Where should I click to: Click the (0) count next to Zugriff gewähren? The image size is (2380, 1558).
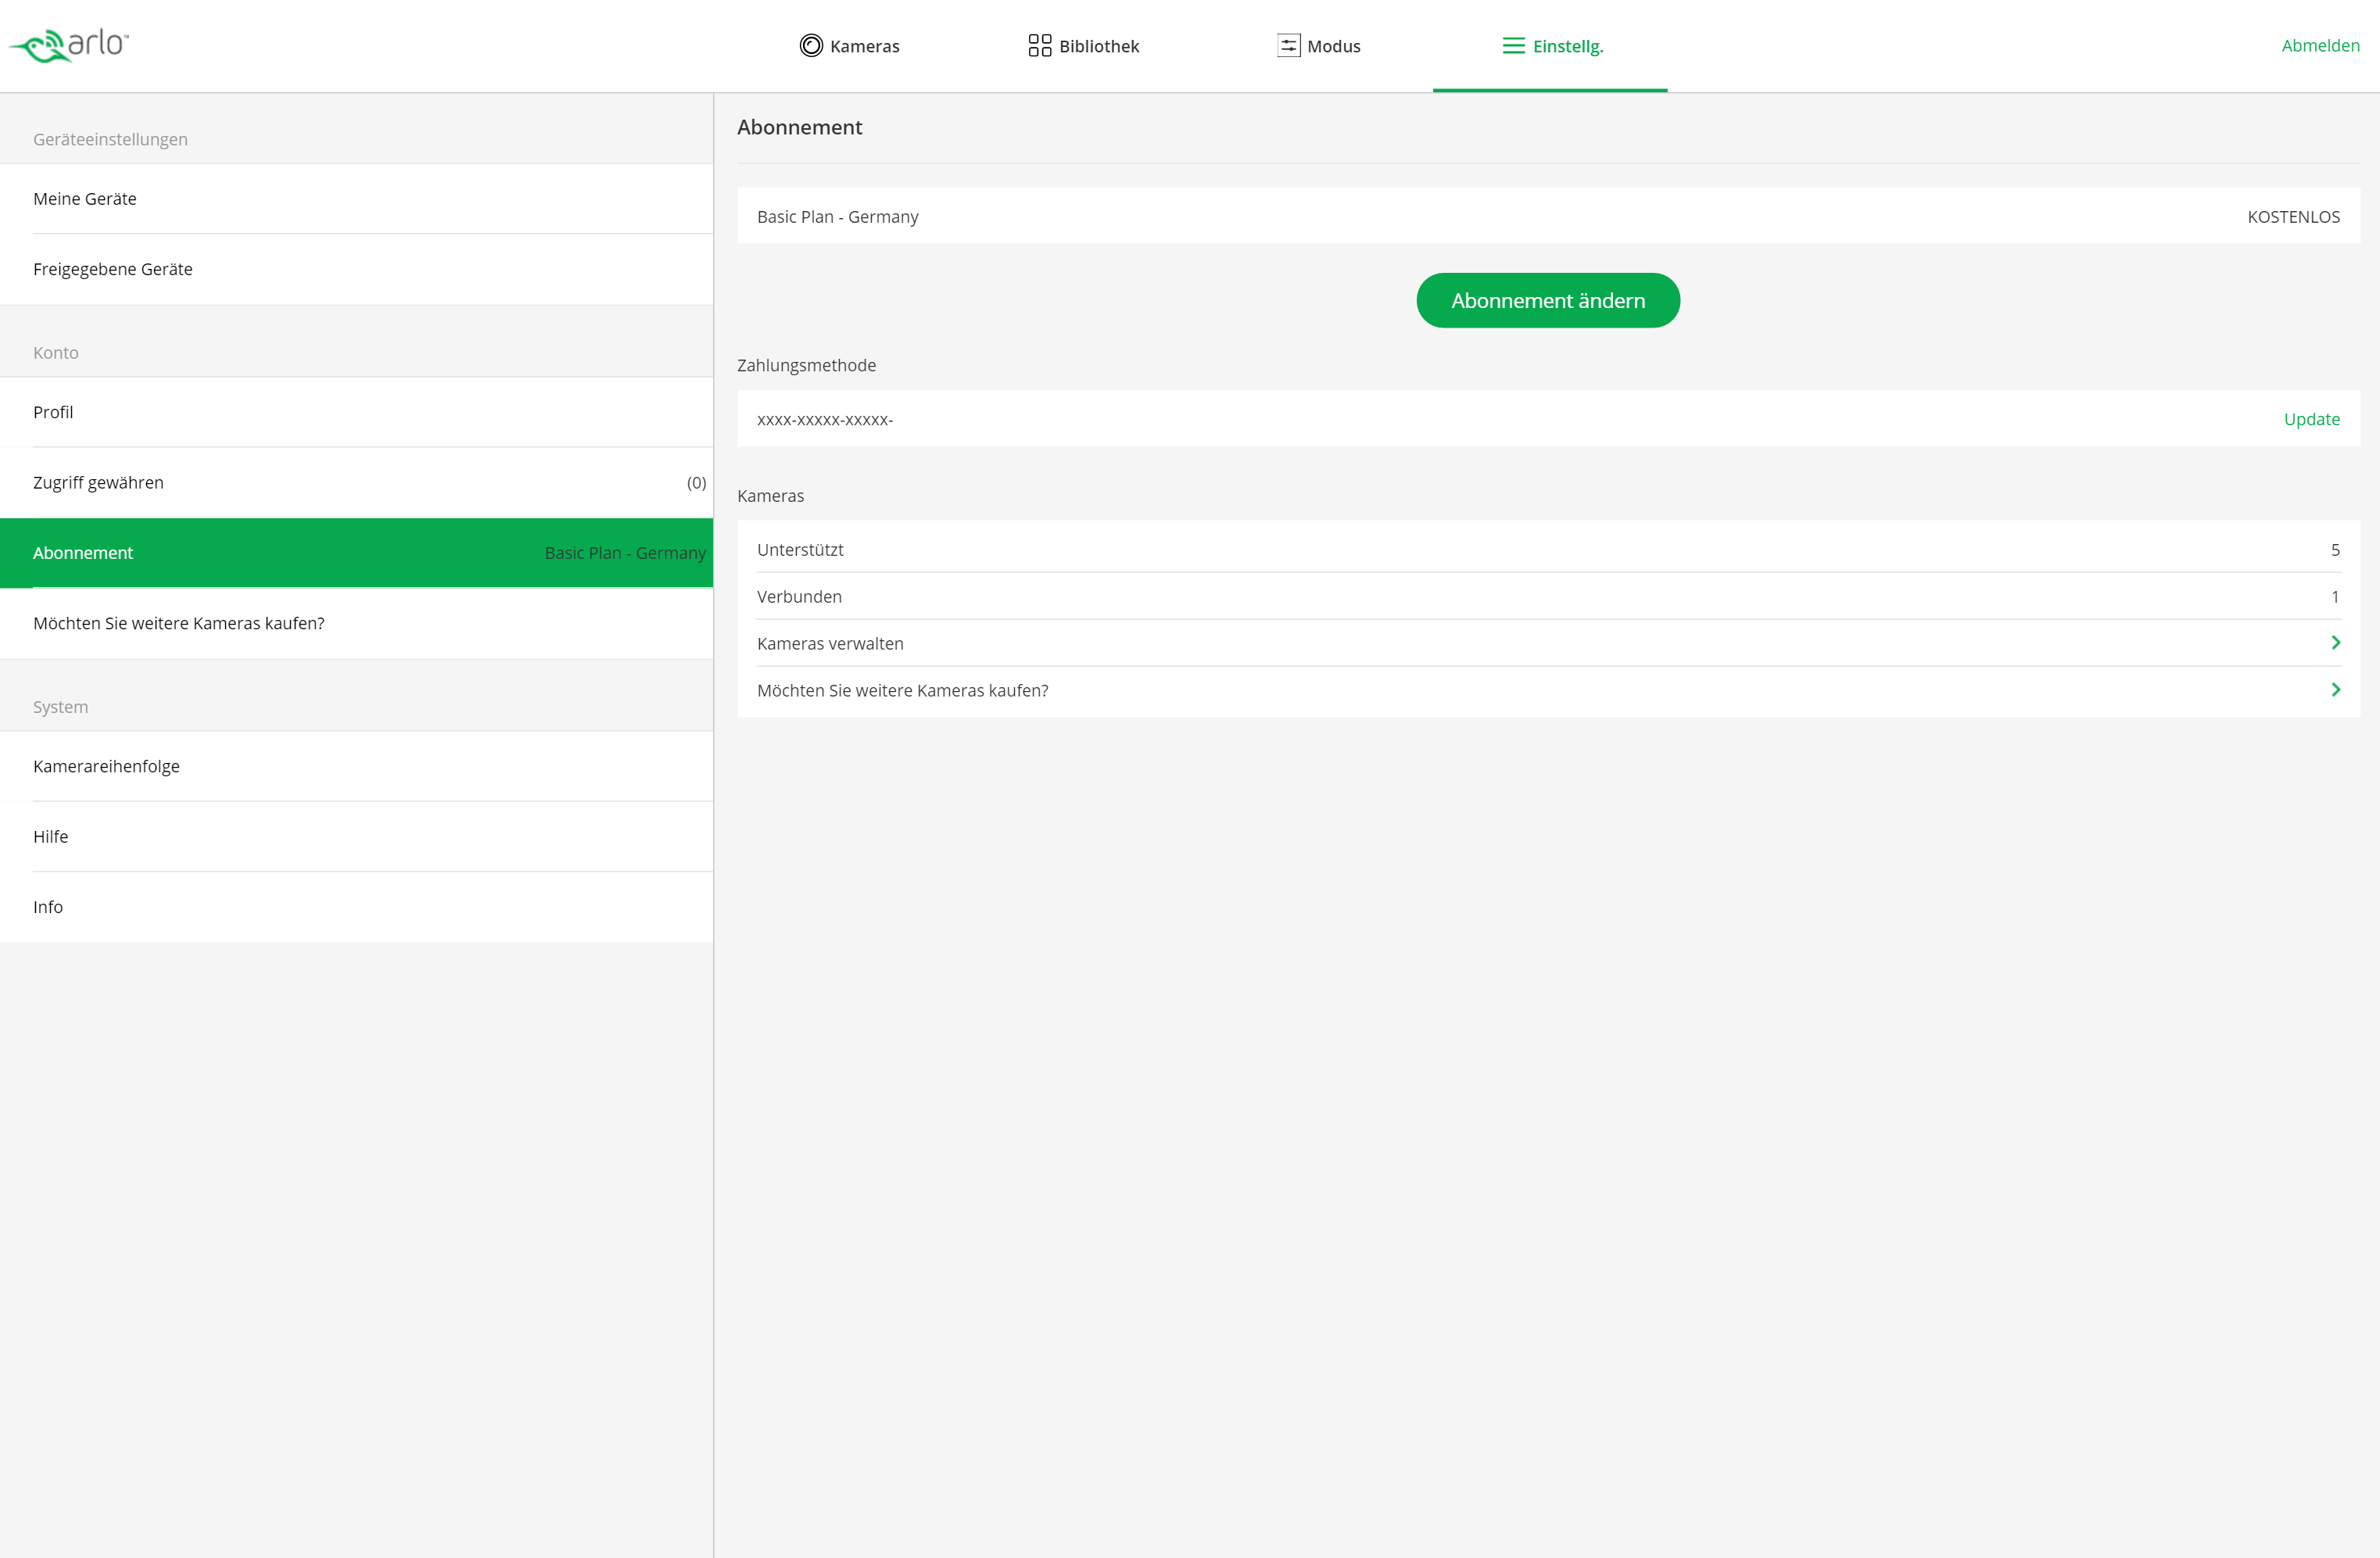(696, 483)
